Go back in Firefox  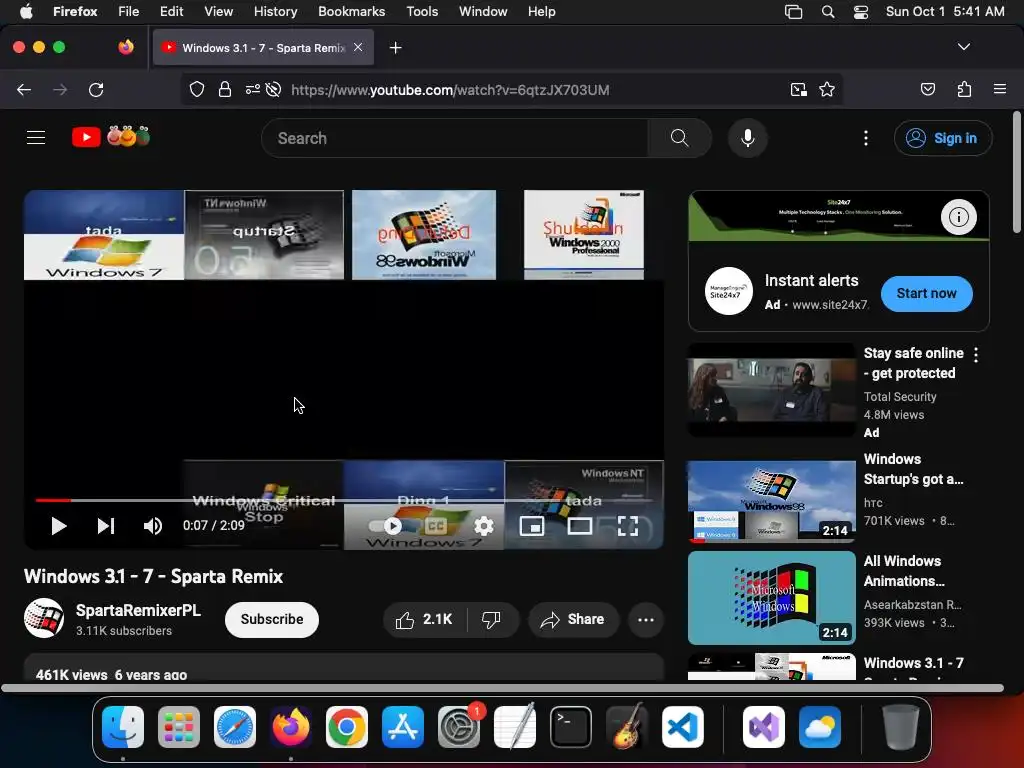click(24, 89)
